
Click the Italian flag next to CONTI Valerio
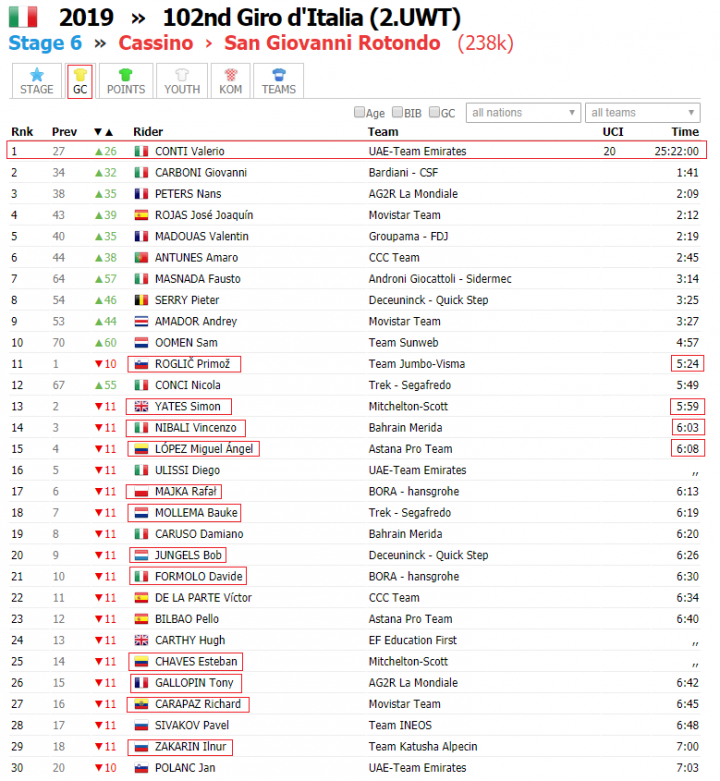(x=141, y=151)
